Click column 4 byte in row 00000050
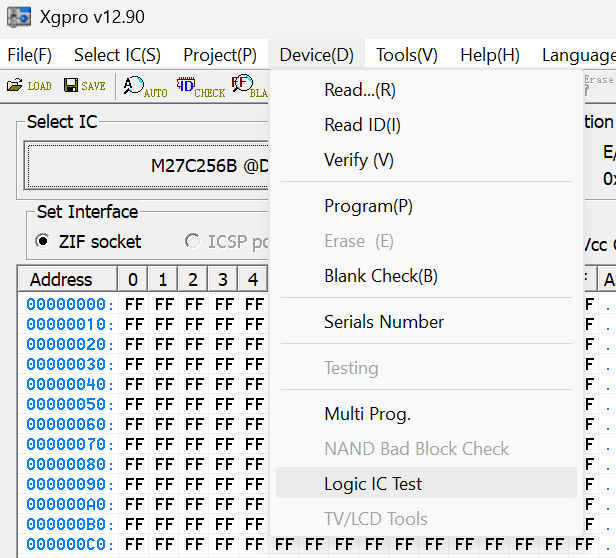The height and width of the screenshot is (558, 616). [x=254, y=404]
